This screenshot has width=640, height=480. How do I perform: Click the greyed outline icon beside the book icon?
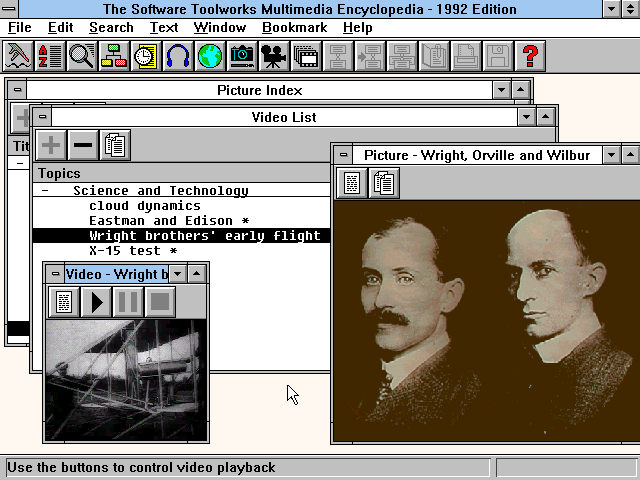tap(402, 56)
